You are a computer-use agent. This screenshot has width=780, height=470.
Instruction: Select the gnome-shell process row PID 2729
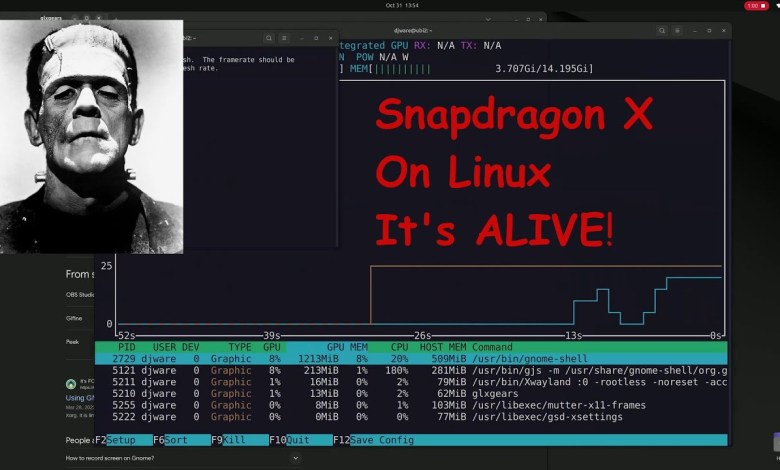(x=411, y=359)
